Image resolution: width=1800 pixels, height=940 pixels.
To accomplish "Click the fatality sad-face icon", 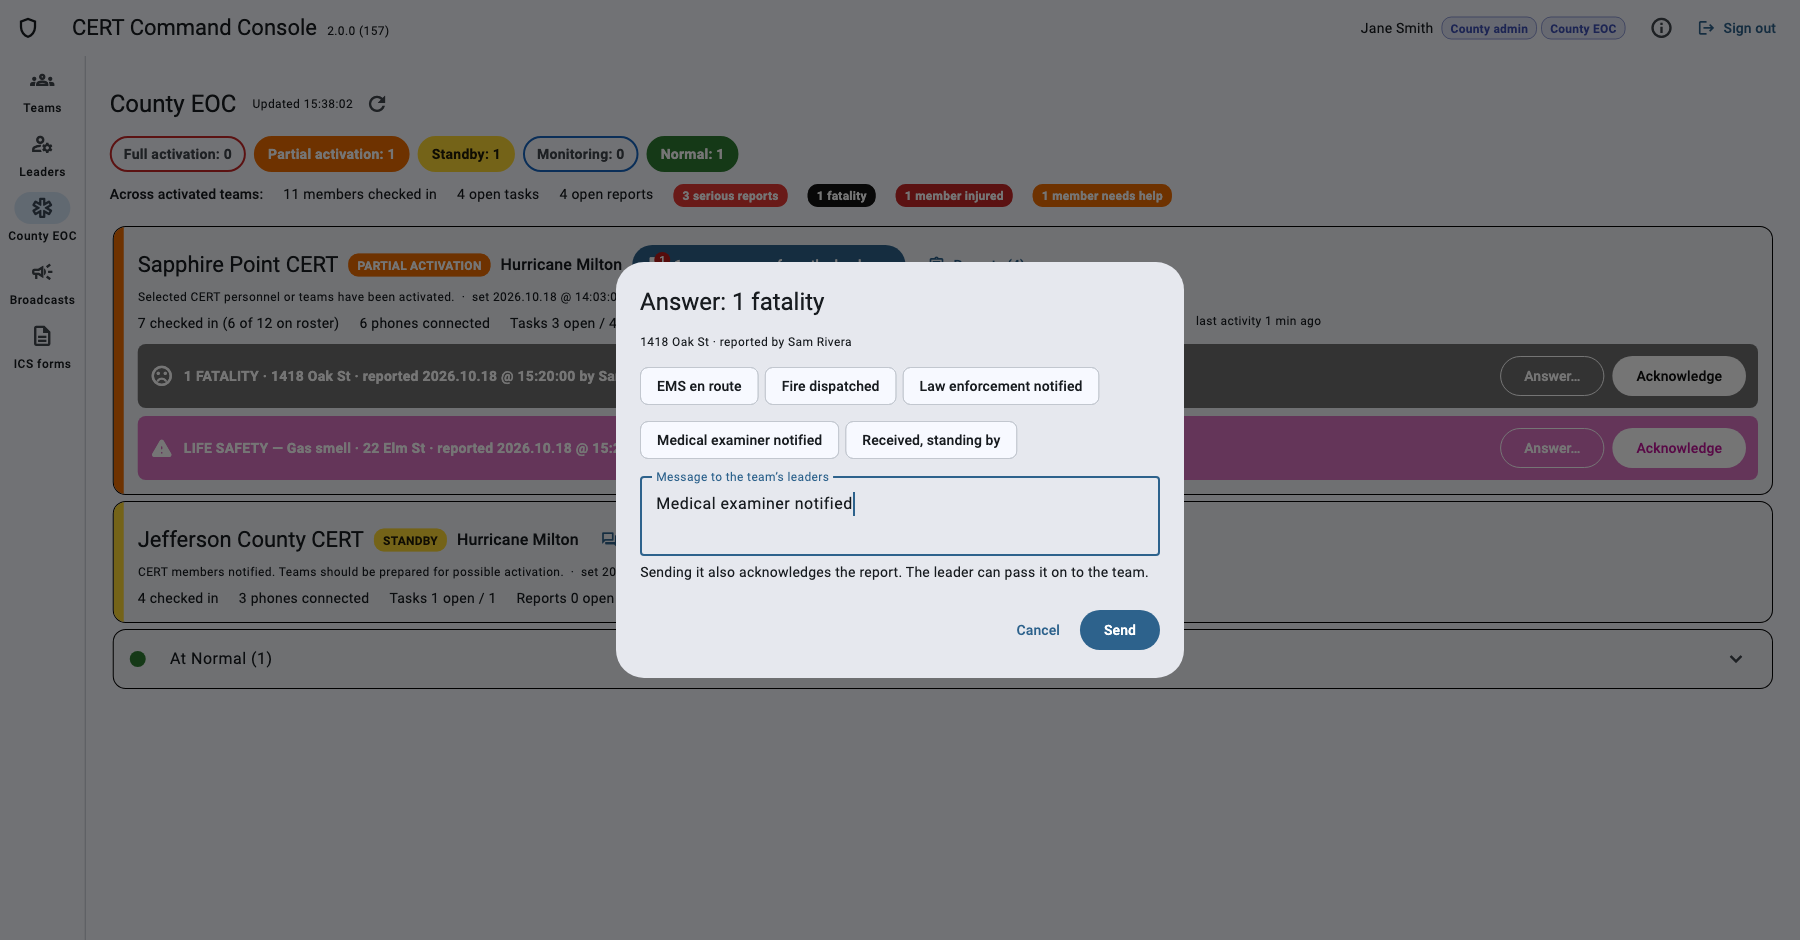I will point(161,376).
